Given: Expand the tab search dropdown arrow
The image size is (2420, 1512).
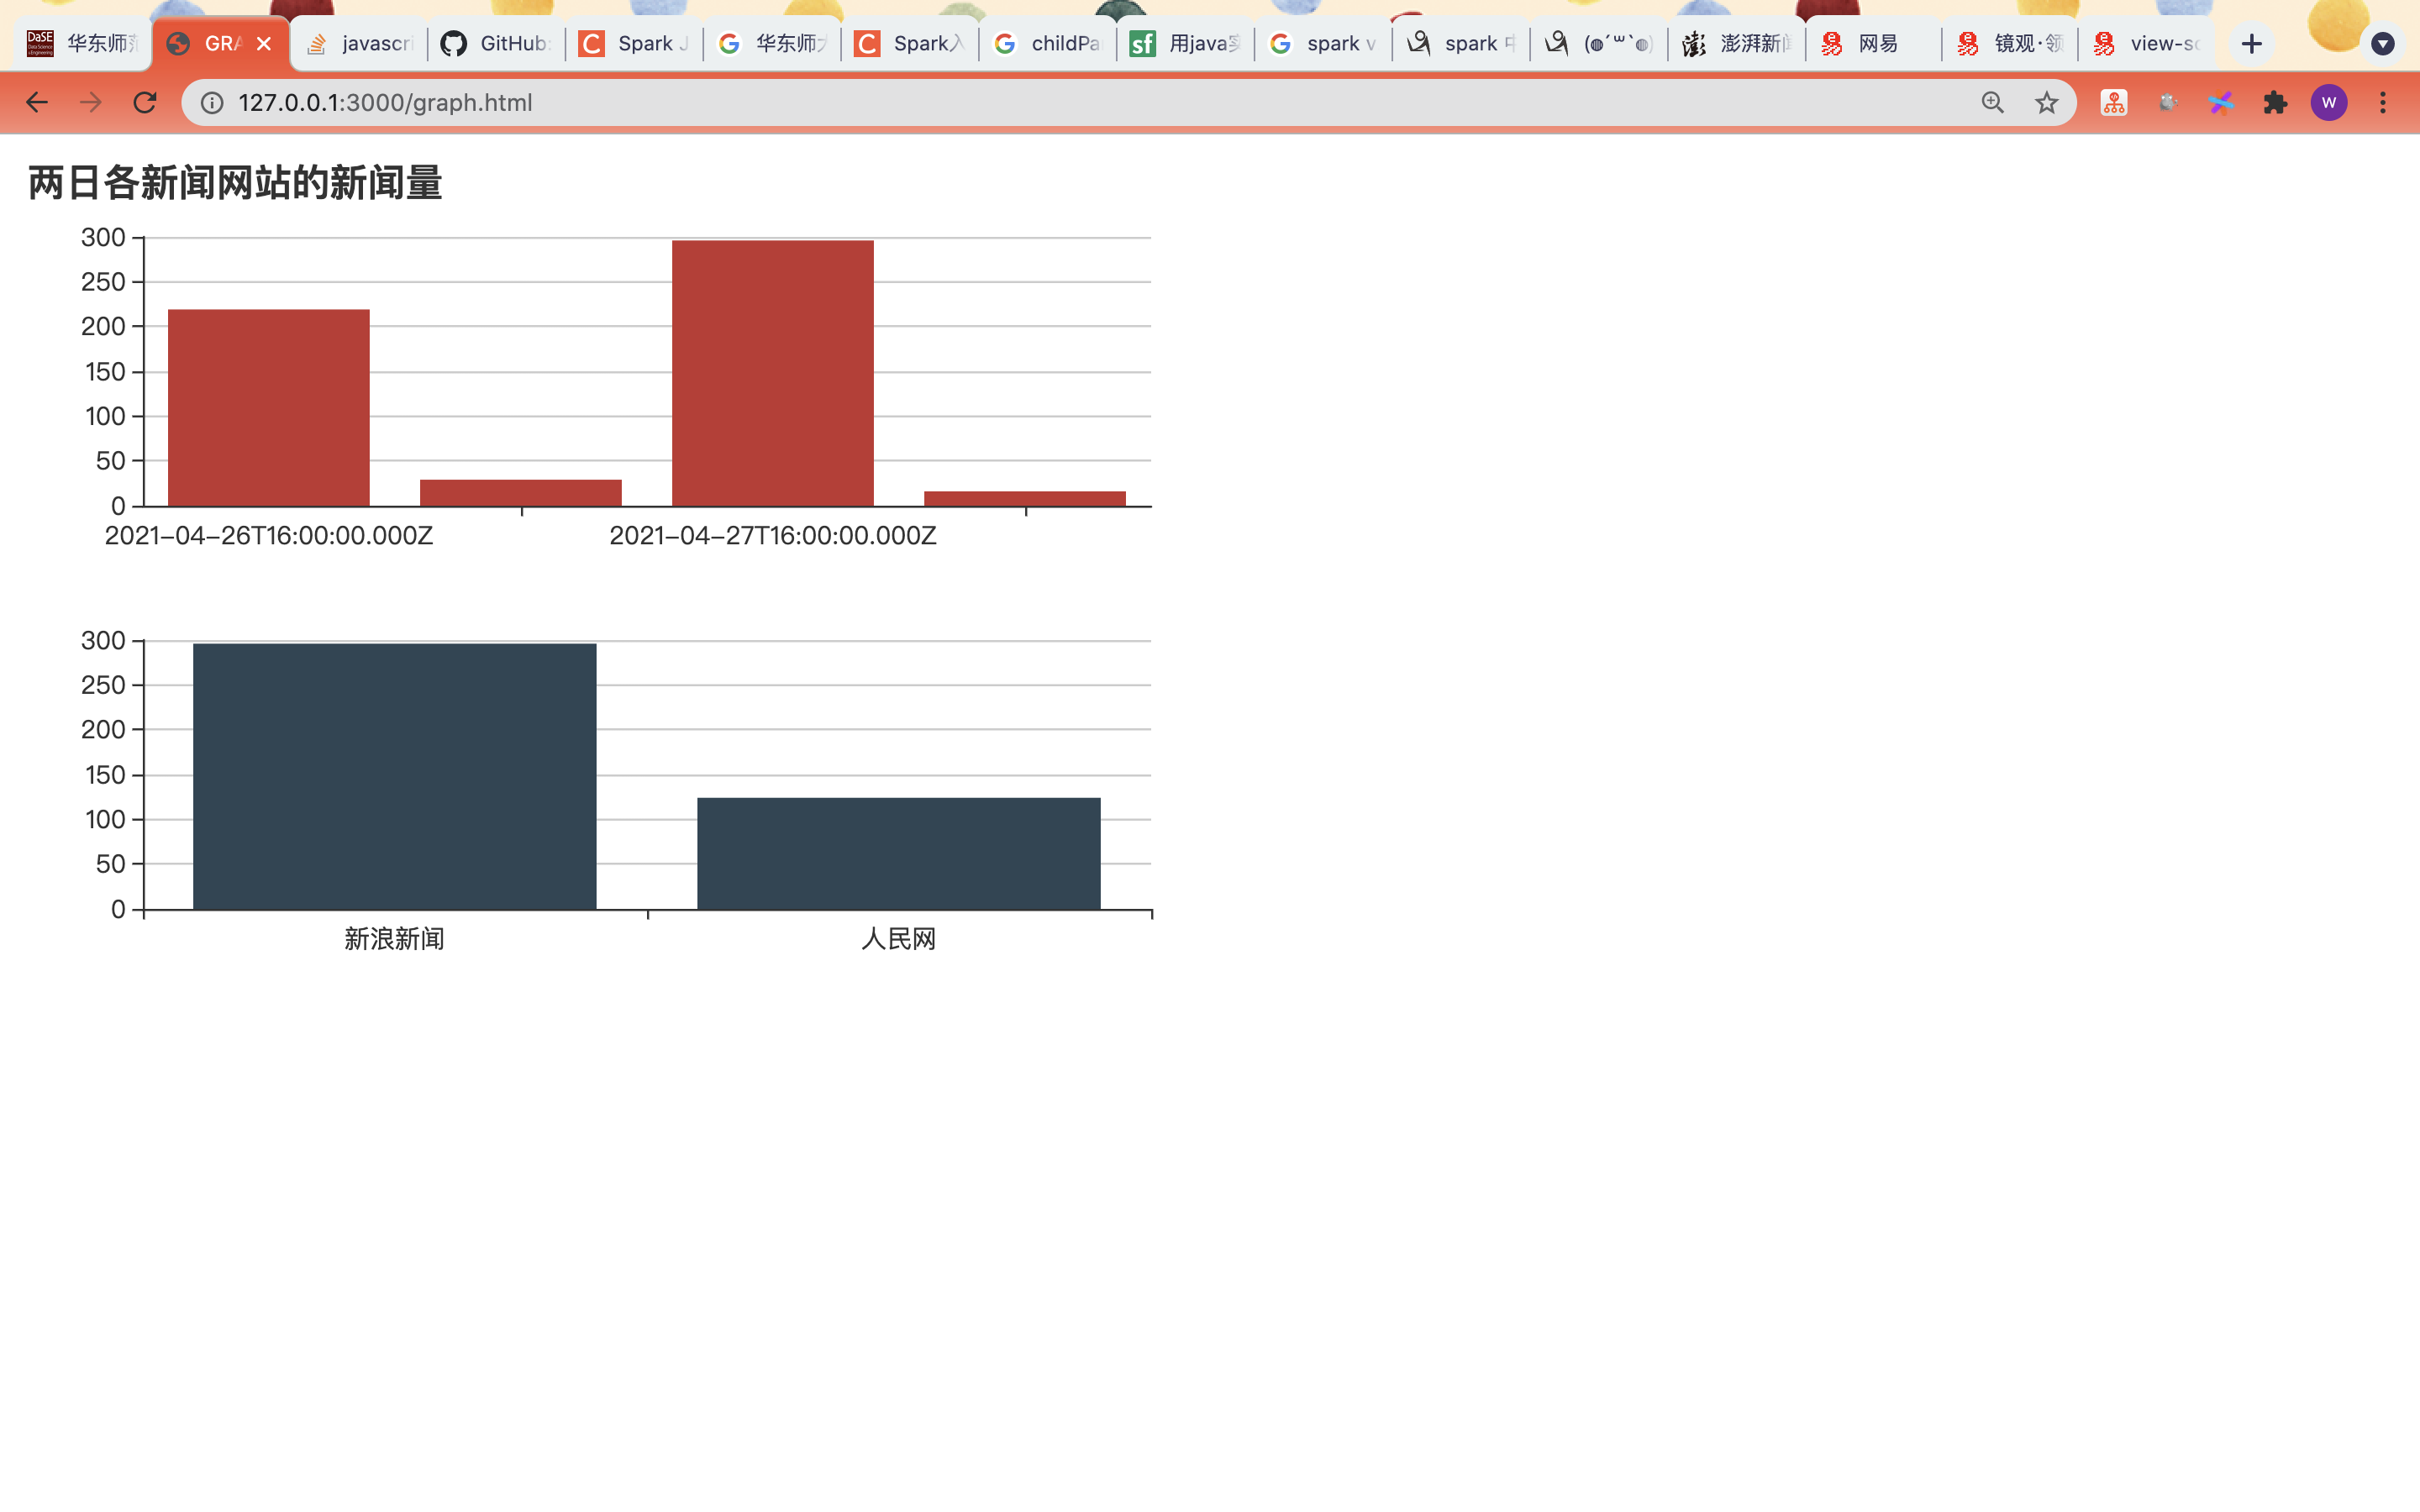Looking at the screenshot, I should tap(2383, 44).
